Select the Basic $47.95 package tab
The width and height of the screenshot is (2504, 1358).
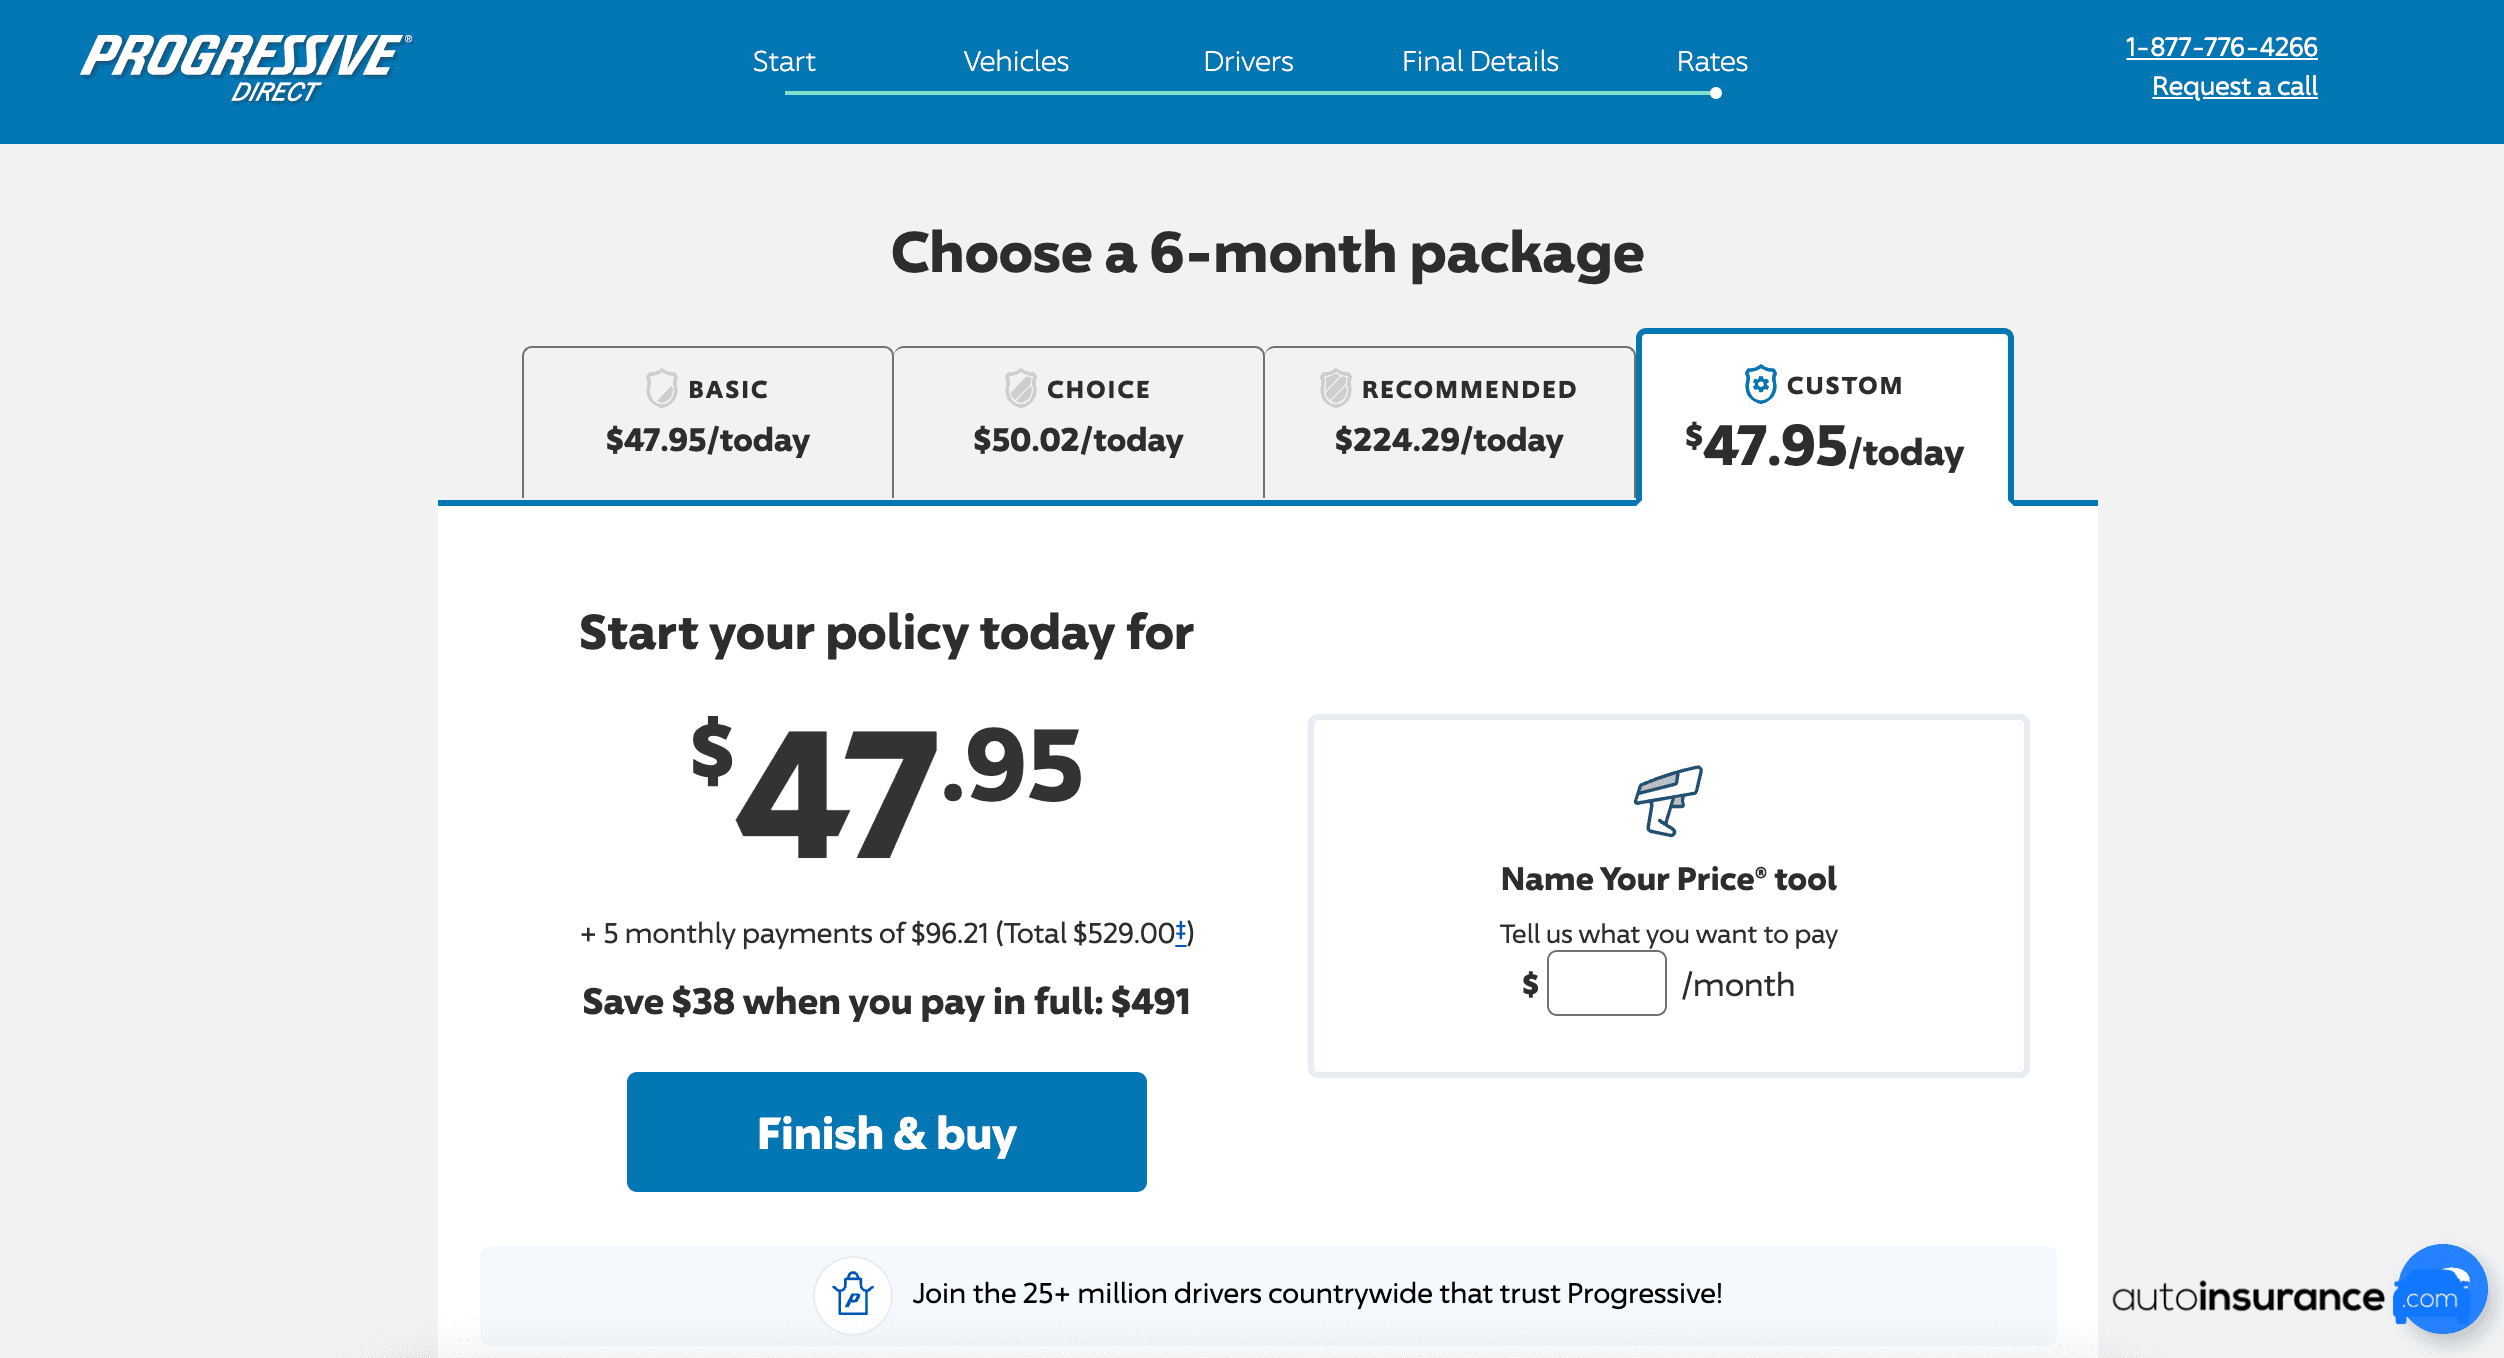pyautogui.click(x=707, y=422)
